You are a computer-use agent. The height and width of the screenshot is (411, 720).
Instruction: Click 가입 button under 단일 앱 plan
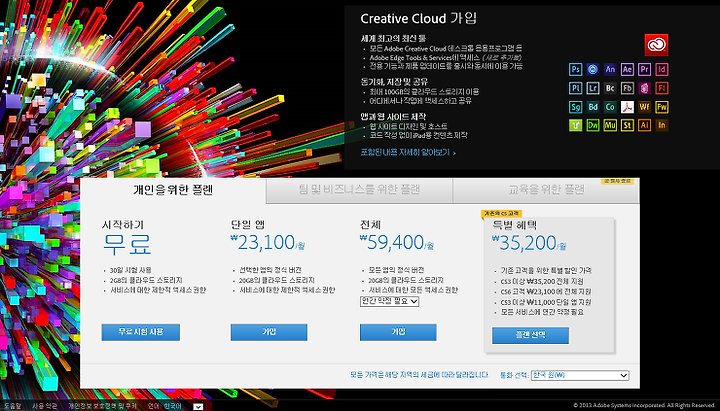(269, 332)
